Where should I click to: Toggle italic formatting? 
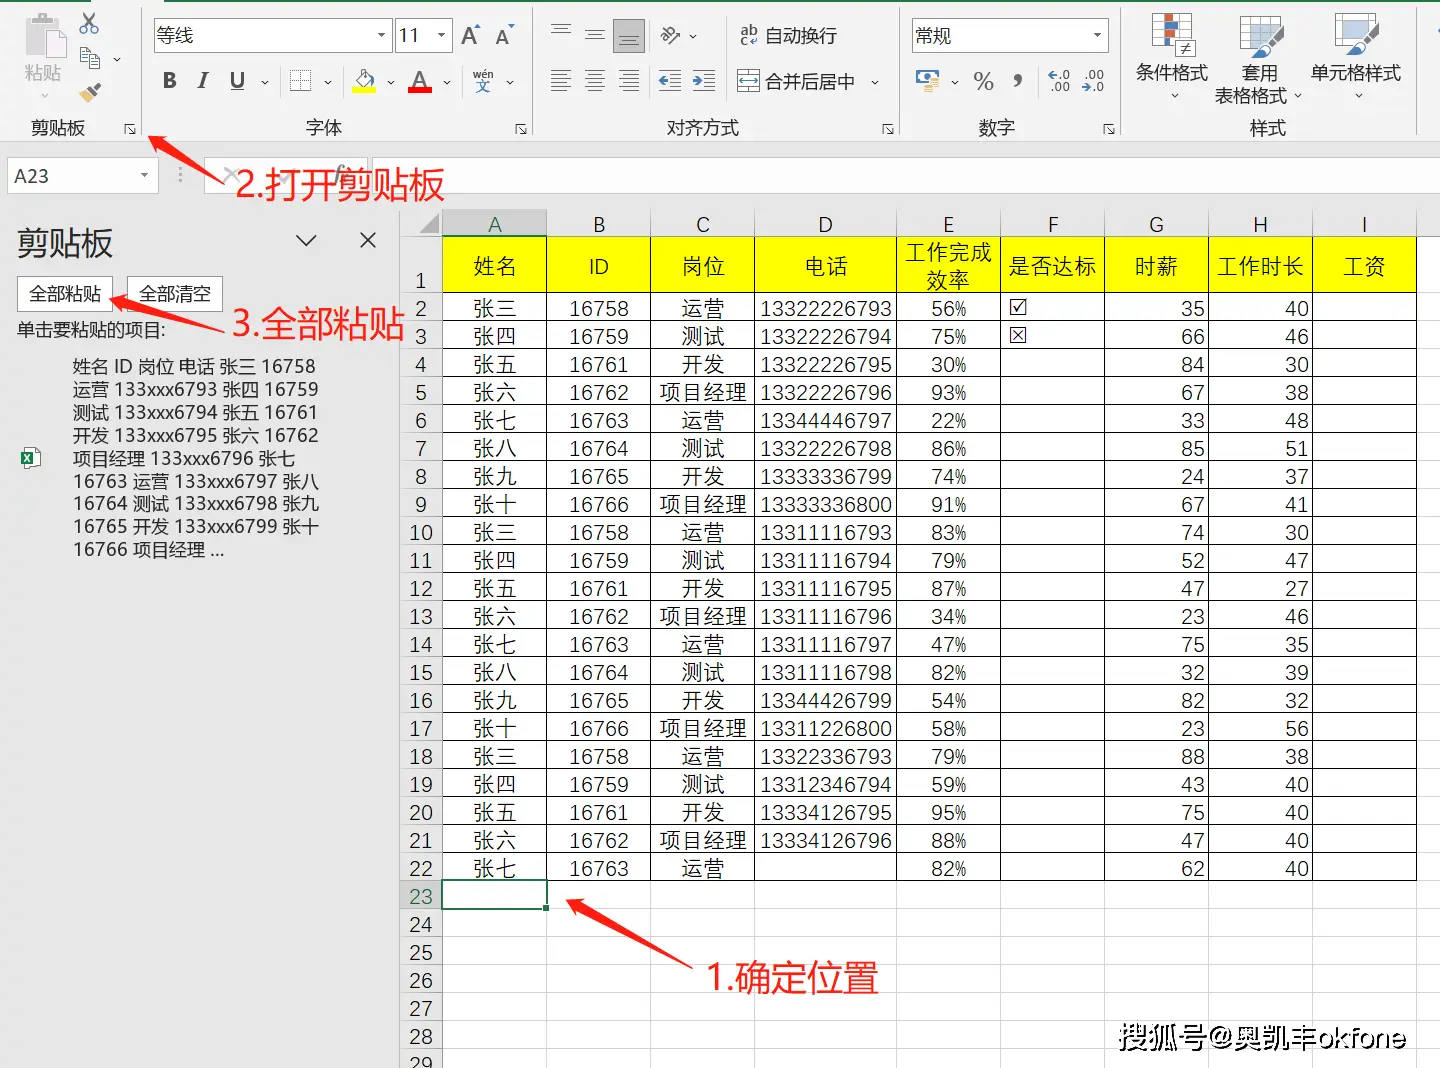pos(202,81)
